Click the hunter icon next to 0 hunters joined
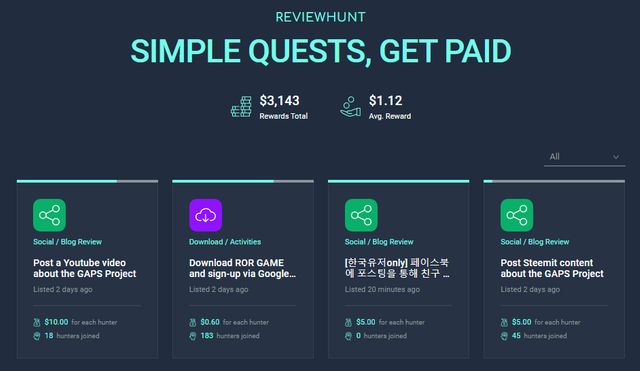Screen dimensions: 640x371 (x=348, y=336)
